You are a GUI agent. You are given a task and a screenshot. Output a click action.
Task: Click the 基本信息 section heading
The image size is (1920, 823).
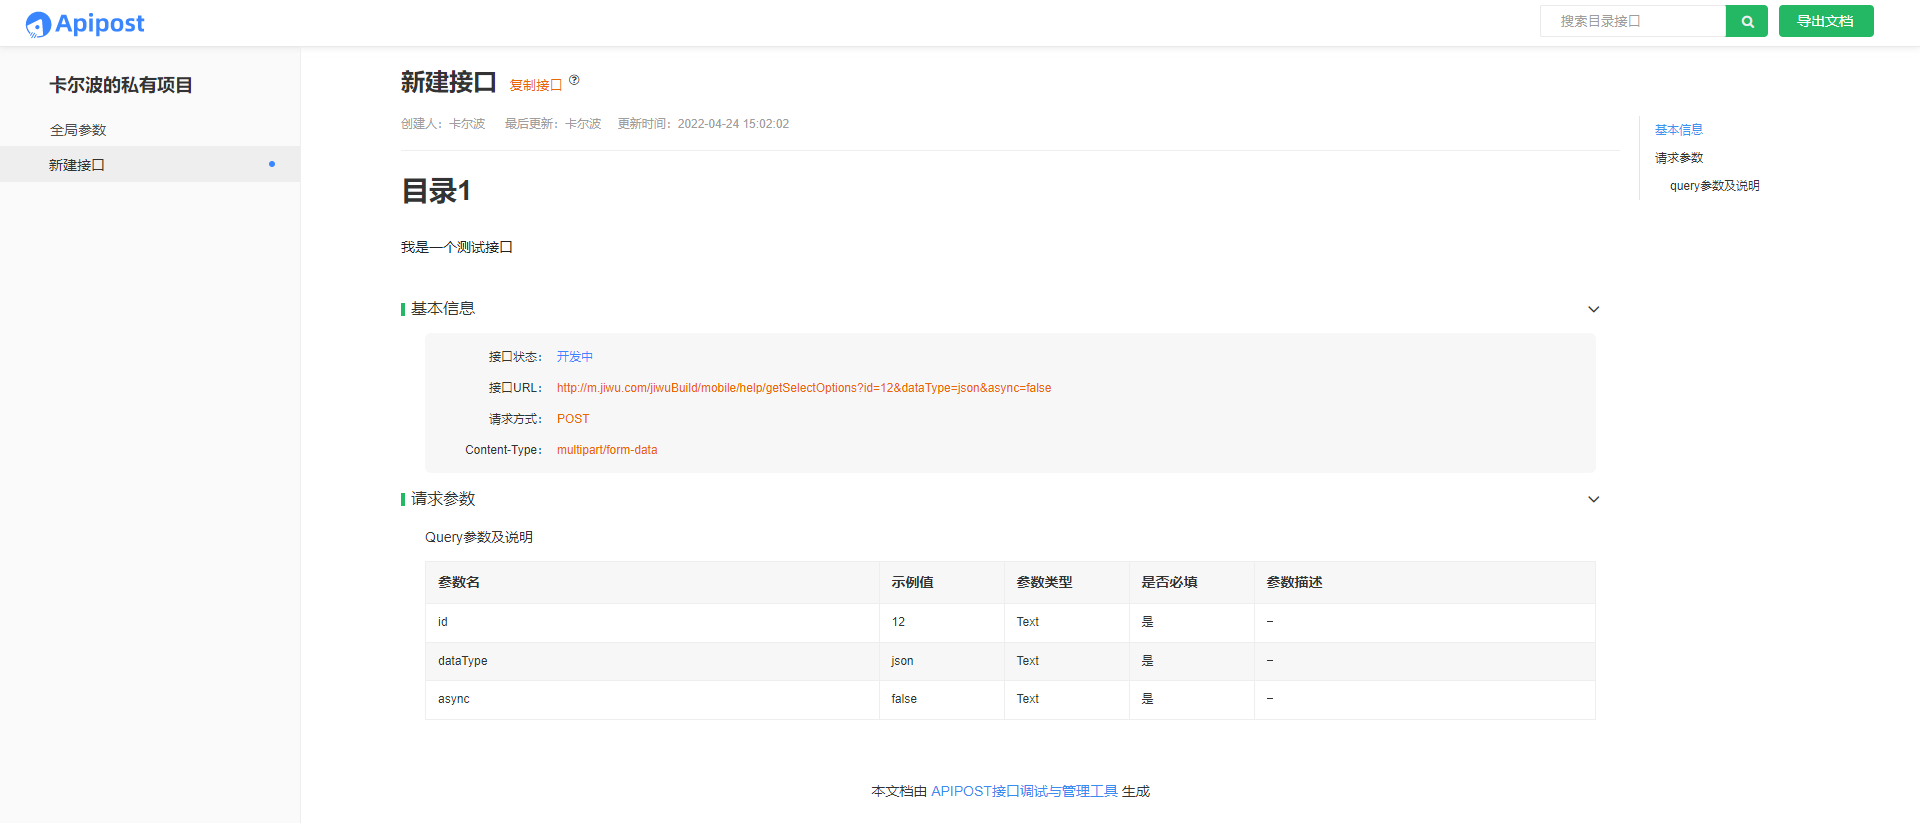pyautogui.click(x=443, y=309)
